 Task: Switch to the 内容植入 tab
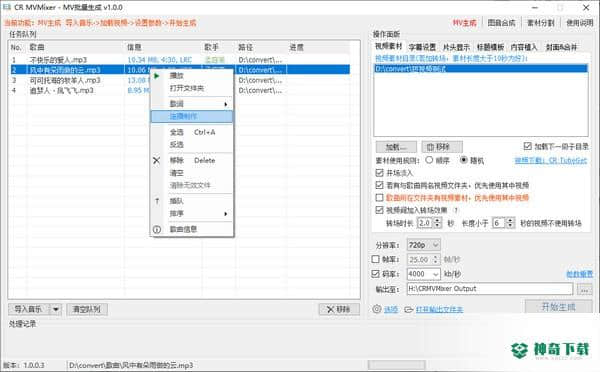click(x=524, y=47)
